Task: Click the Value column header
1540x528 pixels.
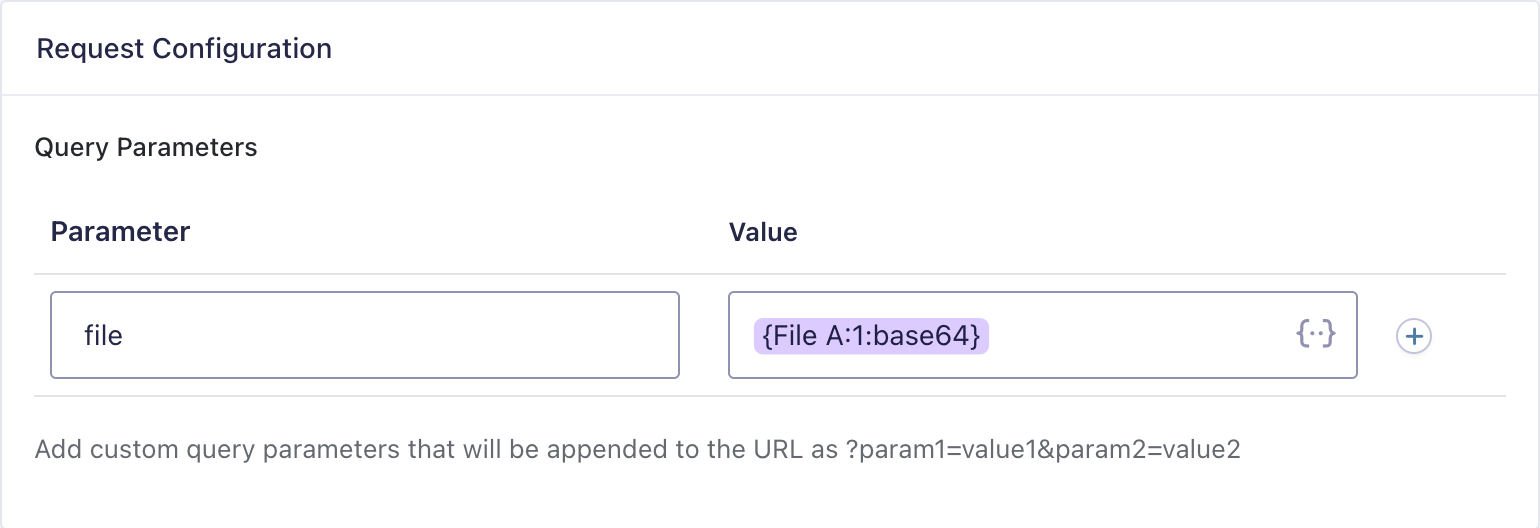Action: 763,232
